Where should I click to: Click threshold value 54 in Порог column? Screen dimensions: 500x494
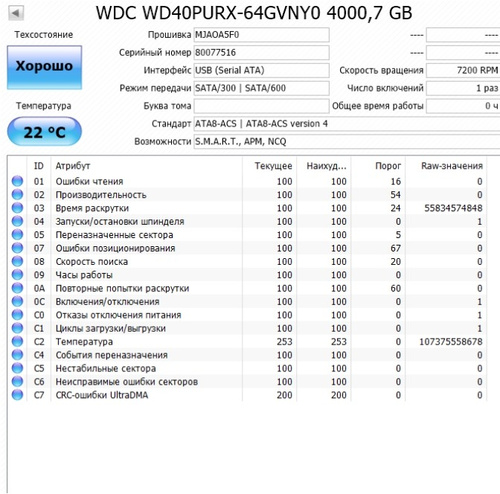tap(396, 195)
